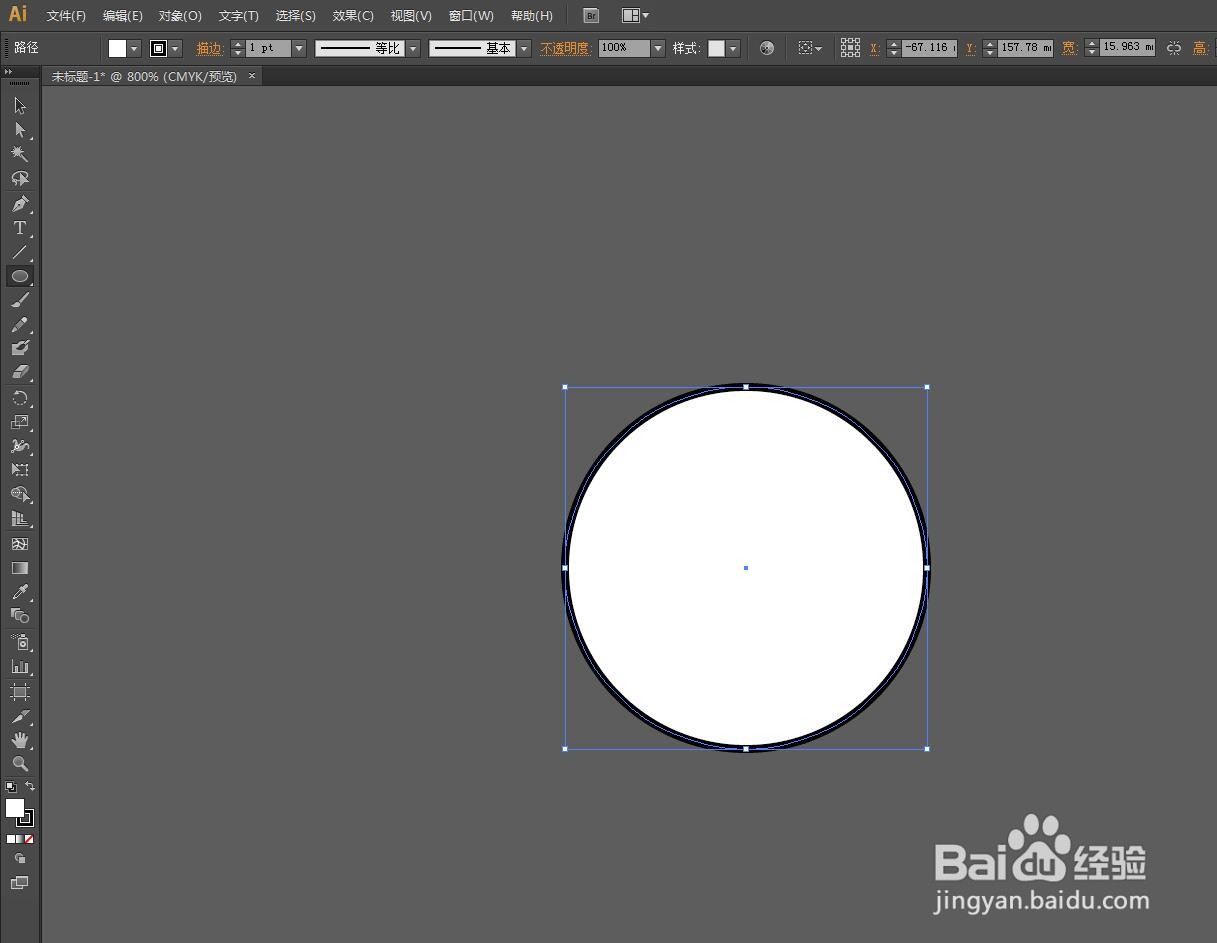Select the Selection tool (black arrow)
The width and height of the screenshot is (1217, 943).
point(20,106)
